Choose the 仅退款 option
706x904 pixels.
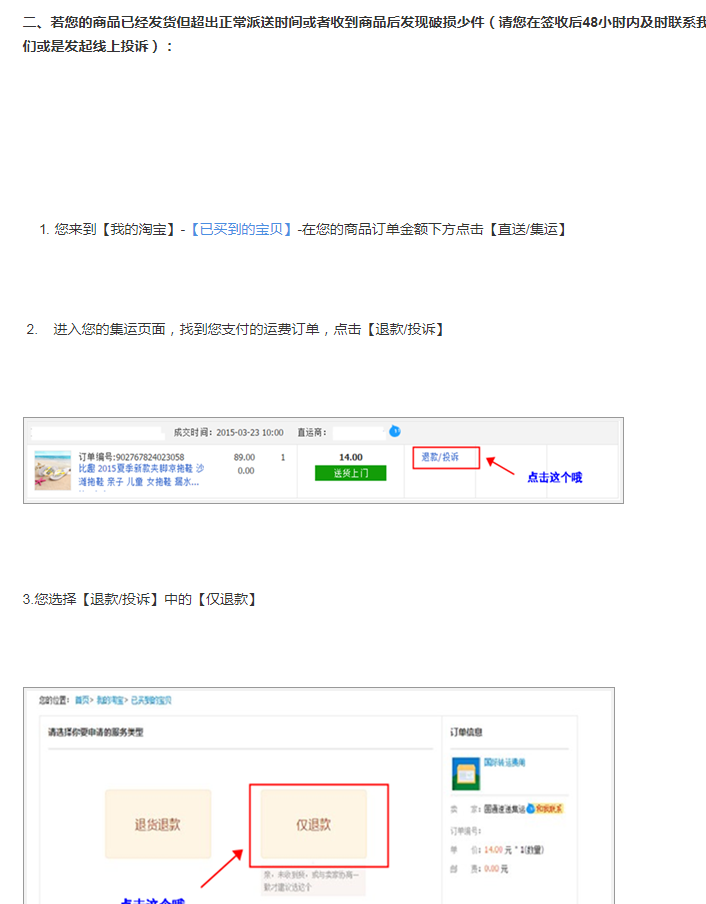tap(314, 824)
